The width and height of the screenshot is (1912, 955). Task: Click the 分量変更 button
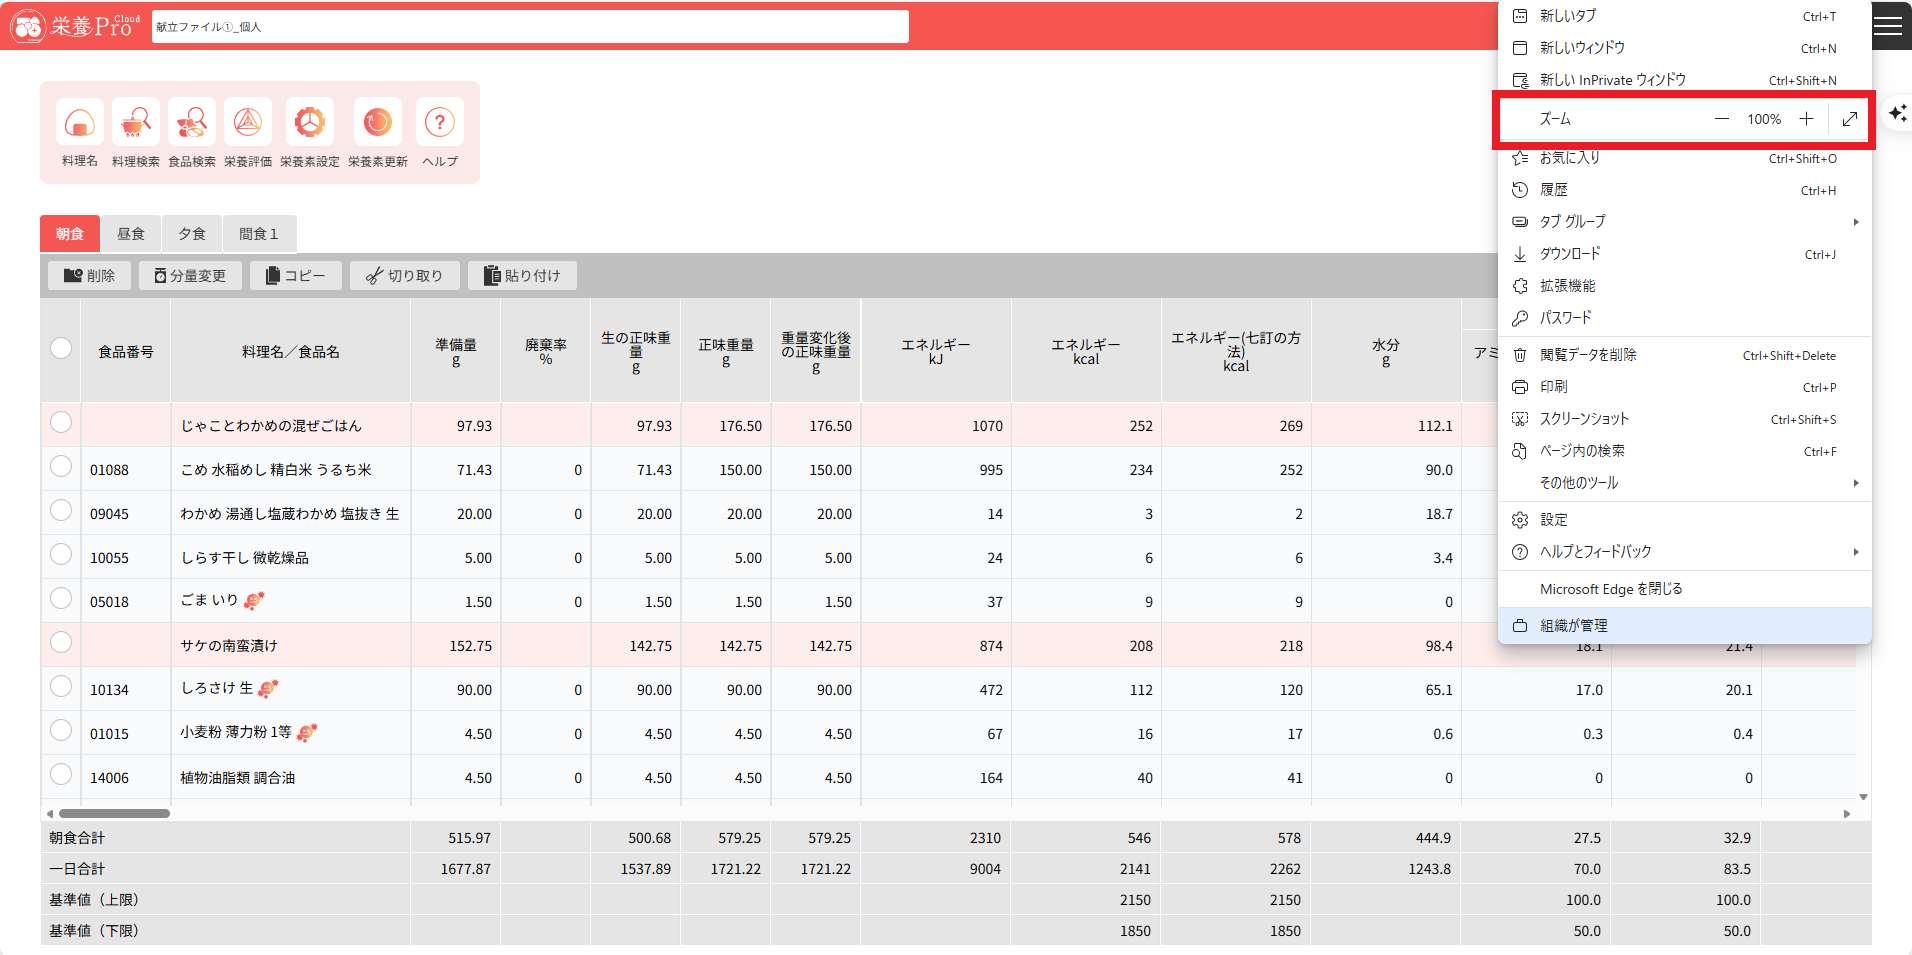(190, 276)
